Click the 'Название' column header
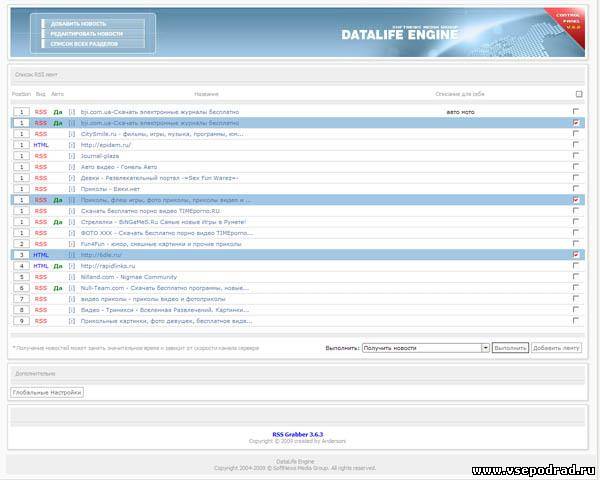 206,94
